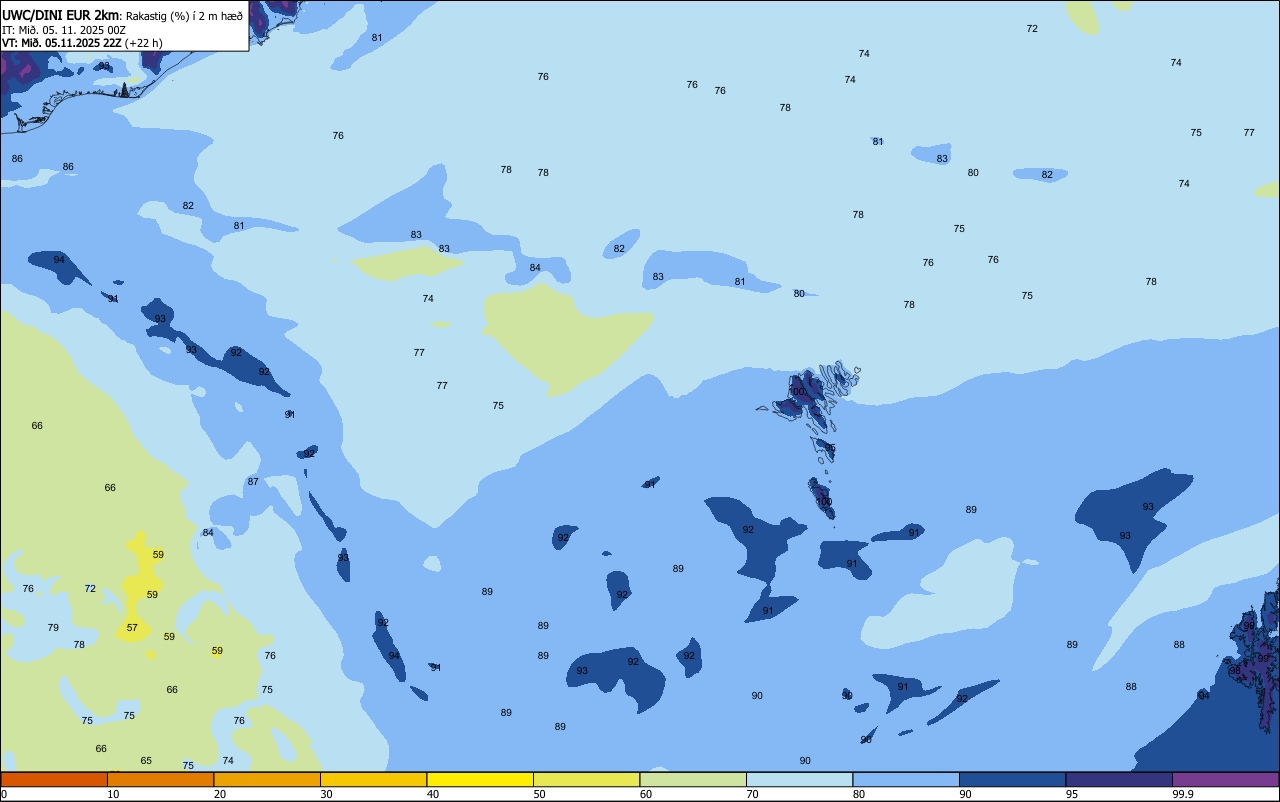
Task: Select the legend tick label "95"
Action: coord(1072,794)
